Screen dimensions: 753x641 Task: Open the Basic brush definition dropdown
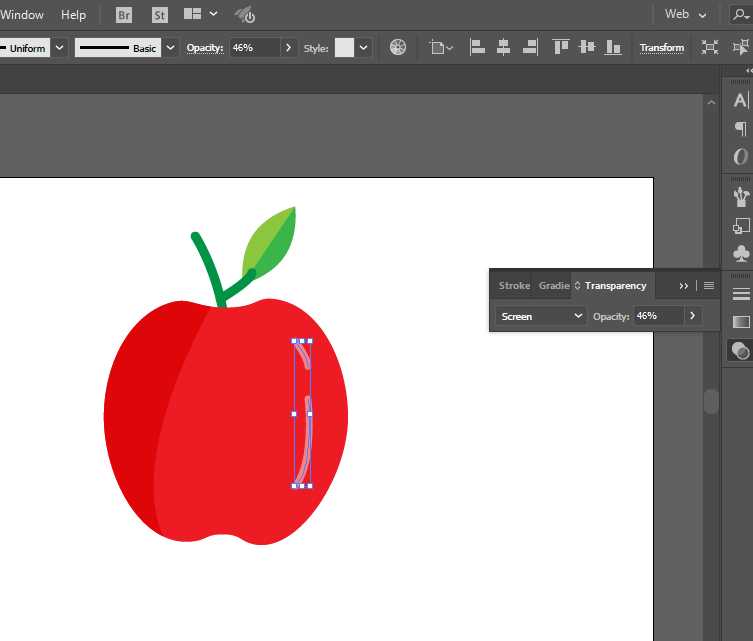tap(170, 47)
